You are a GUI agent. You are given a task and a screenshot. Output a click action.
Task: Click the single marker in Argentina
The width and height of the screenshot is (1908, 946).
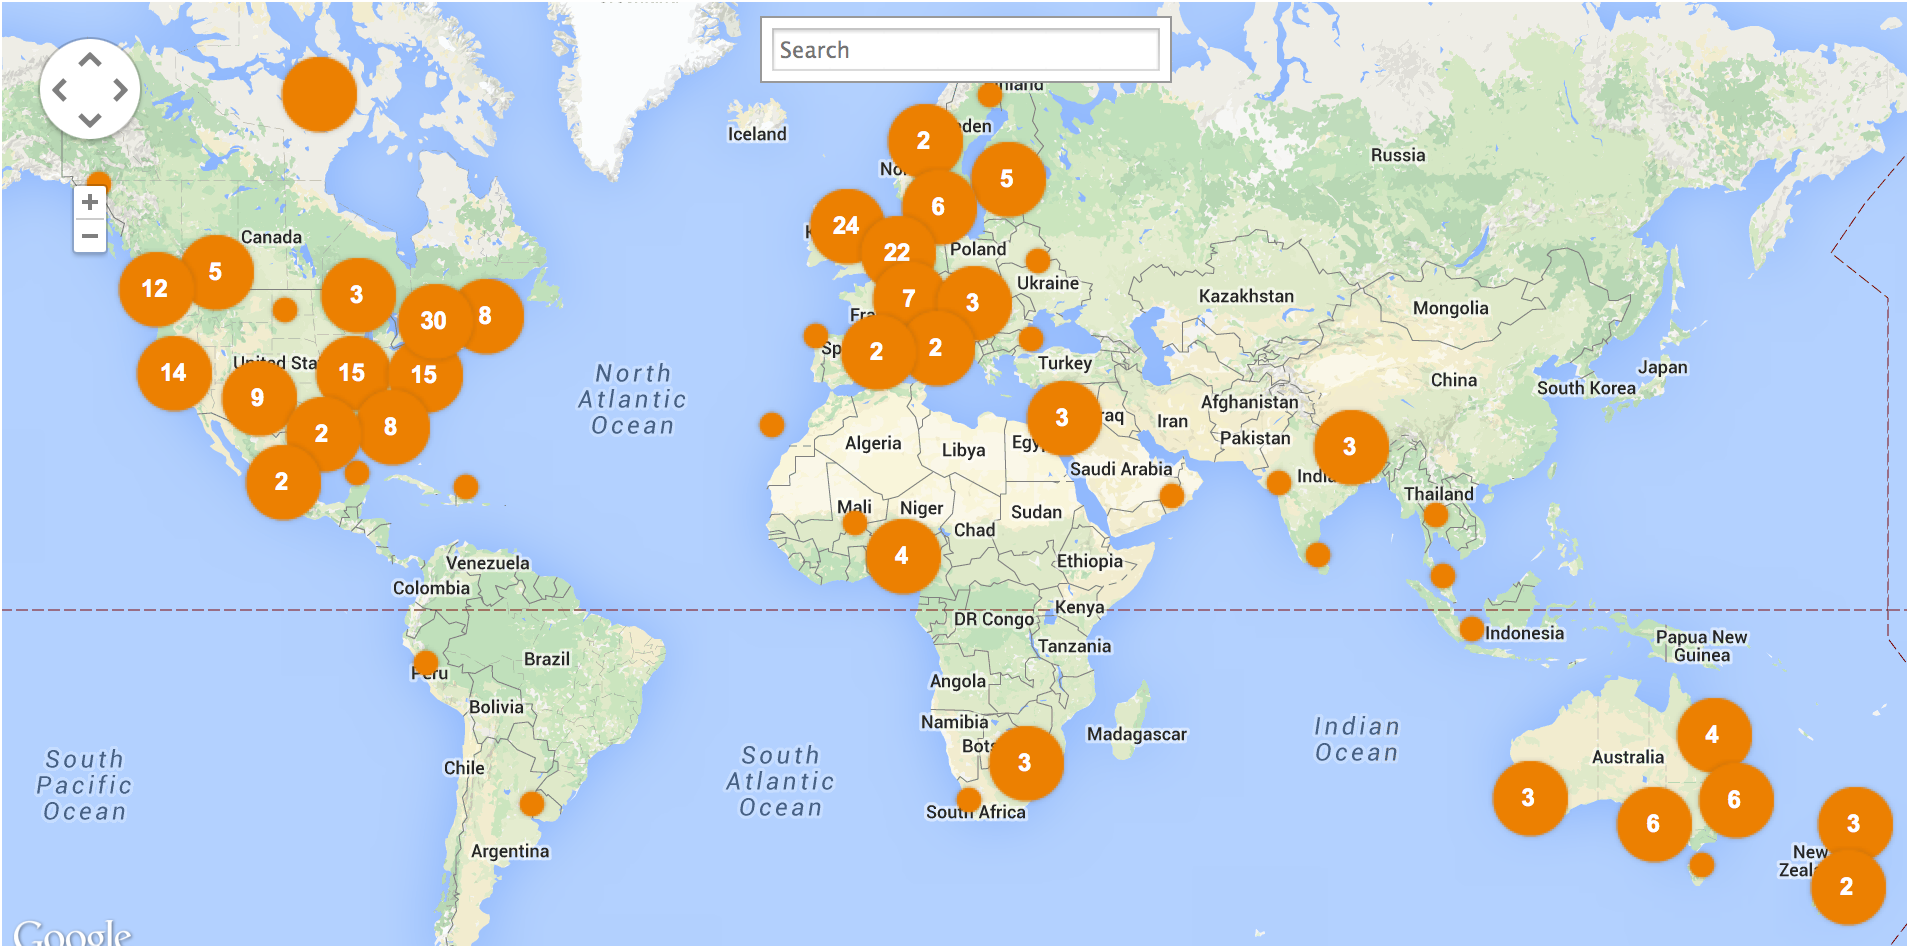pos(532,803)
